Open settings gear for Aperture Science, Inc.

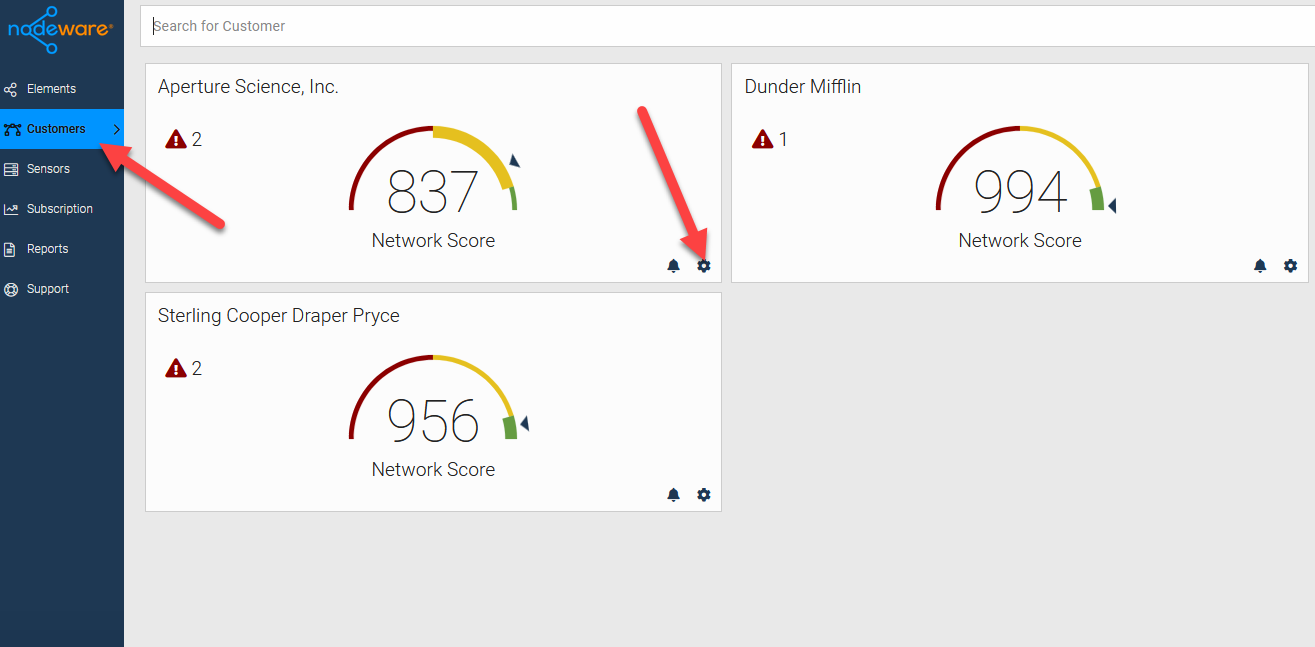point(704,266)
